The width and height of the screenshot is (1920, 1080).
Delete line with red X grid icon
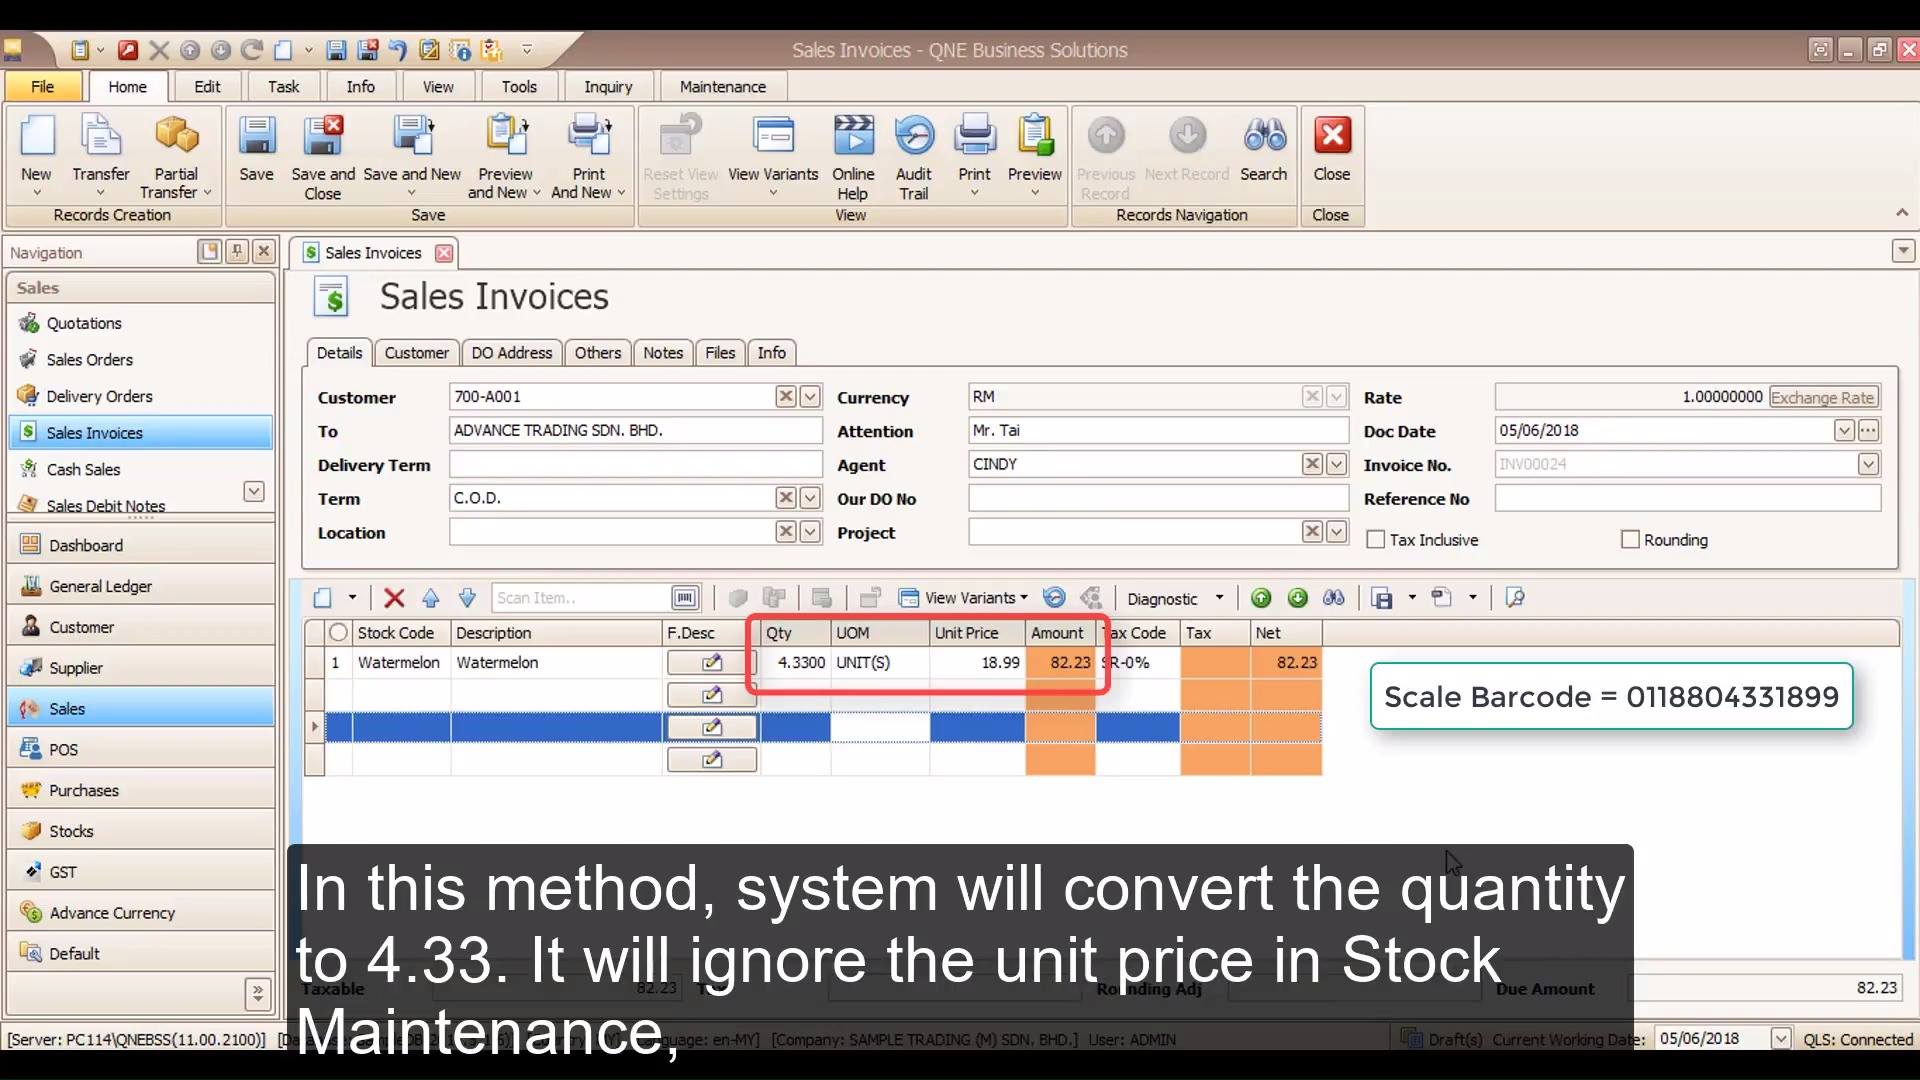click(394, 598)
